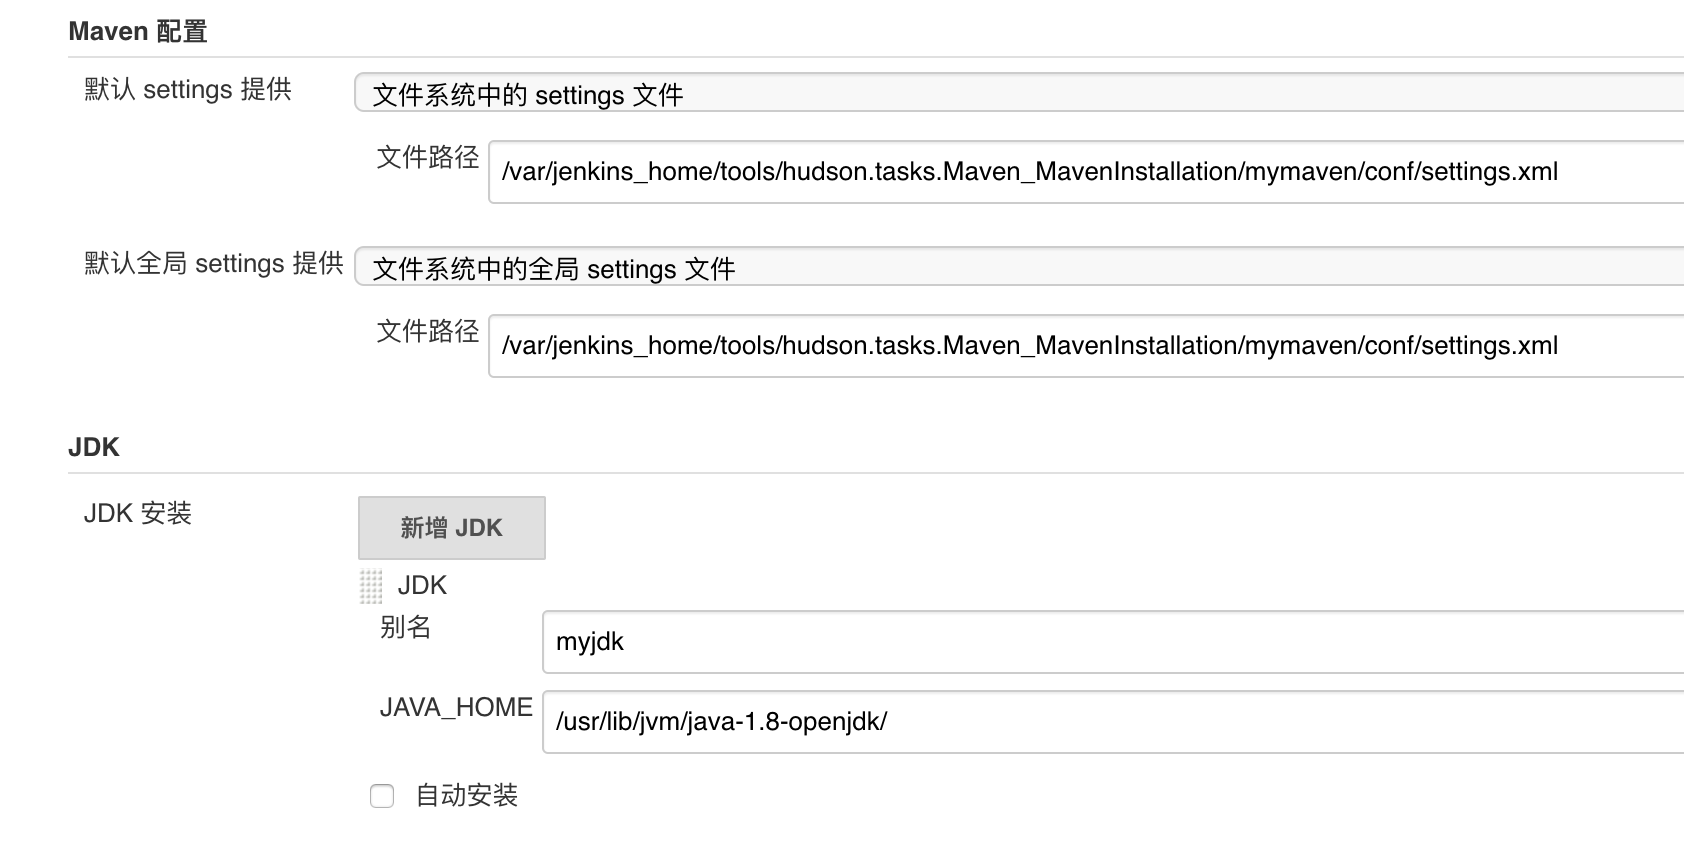Open the 默认 settings 提供 dropdown
The height and width of the screenshot is (854, 1684).
[x=1019, y=93]
